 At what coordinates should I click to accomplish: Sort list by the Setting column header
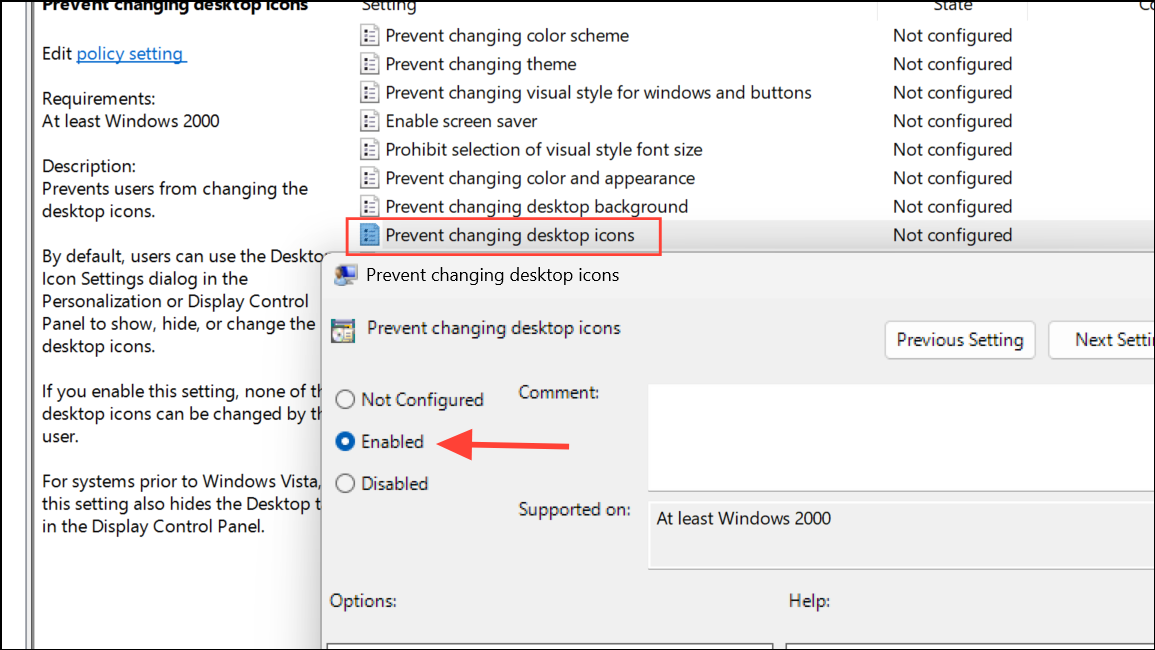pos(389,7)
